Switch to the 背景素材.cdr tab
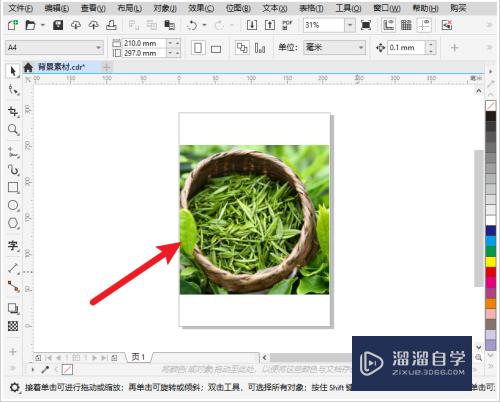 coord(61,67)
